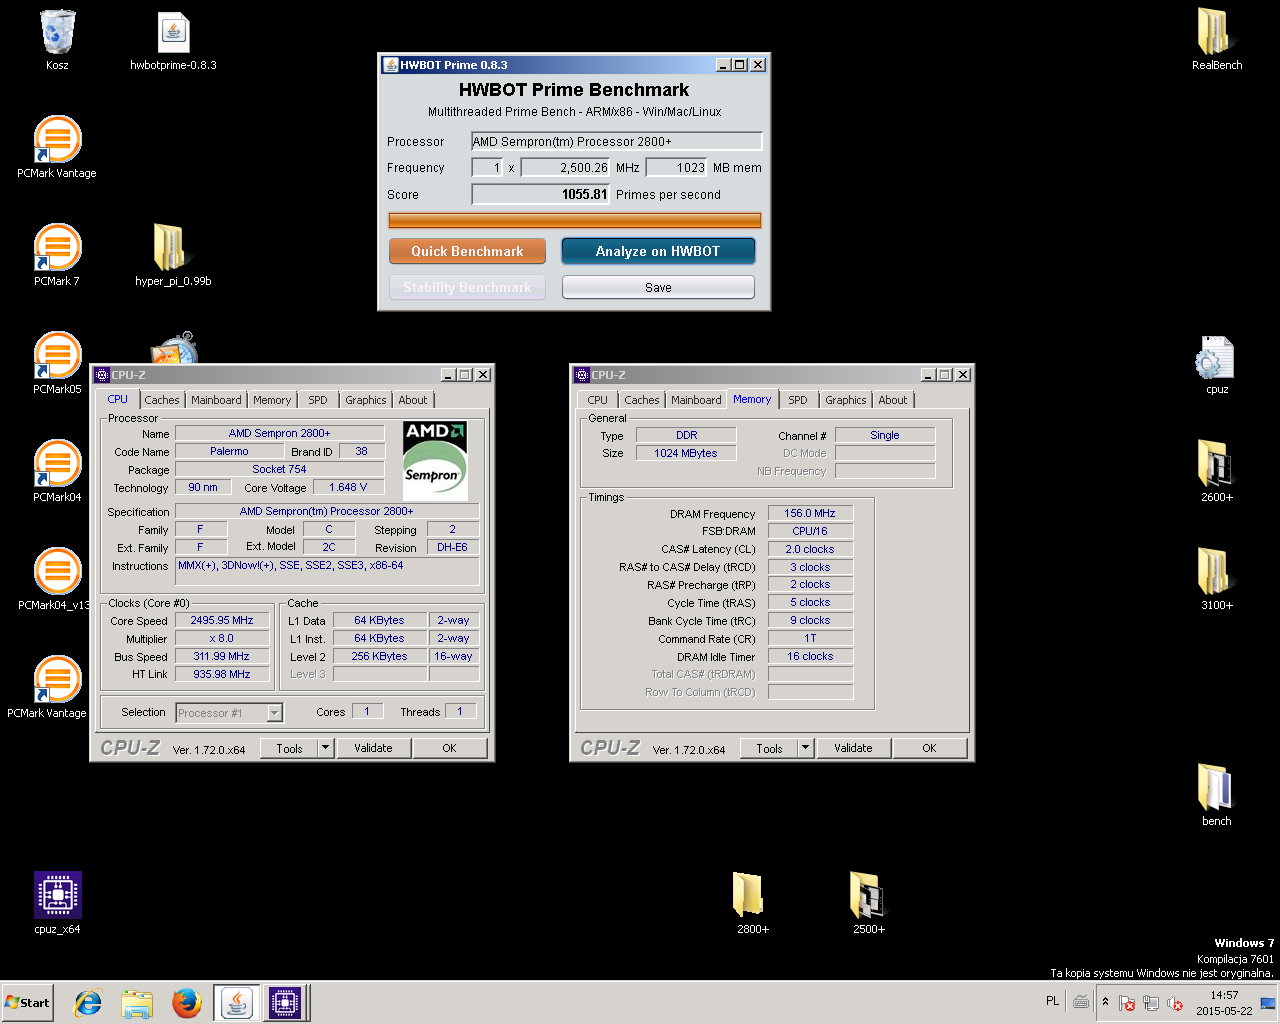Screen dimensions: 1280x1024
Task: Launch Firefox from the taskbar
Action: pyautogui.click(x=186, y=1003)
